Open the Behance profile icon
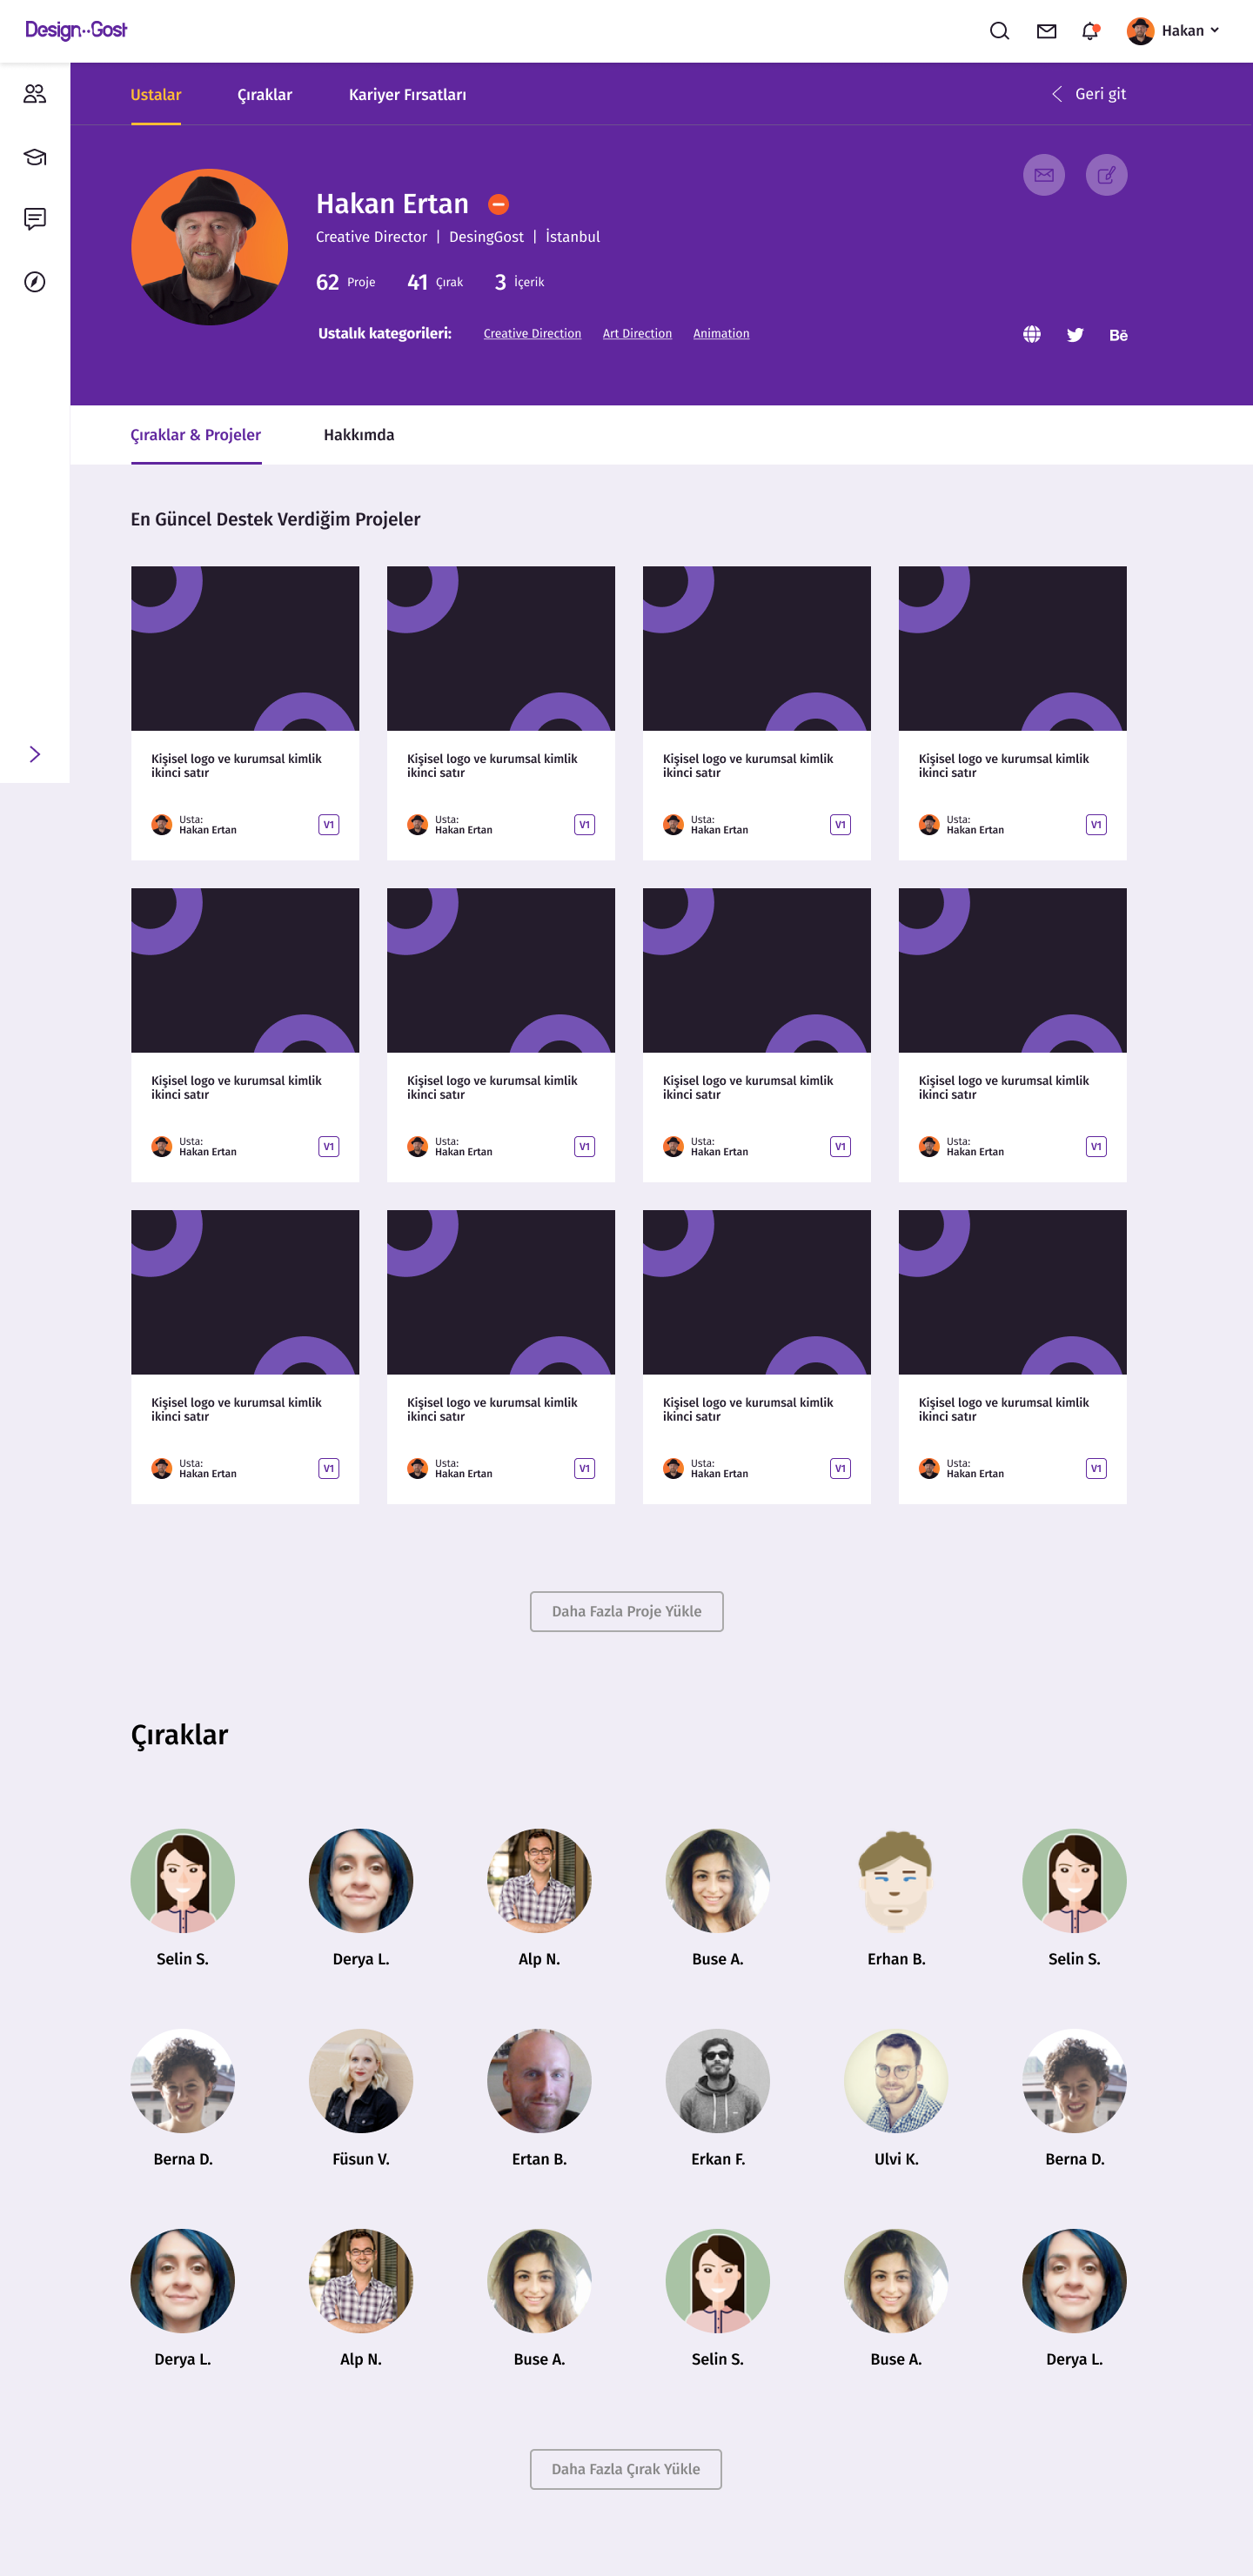 click(x=1118, y=335)
